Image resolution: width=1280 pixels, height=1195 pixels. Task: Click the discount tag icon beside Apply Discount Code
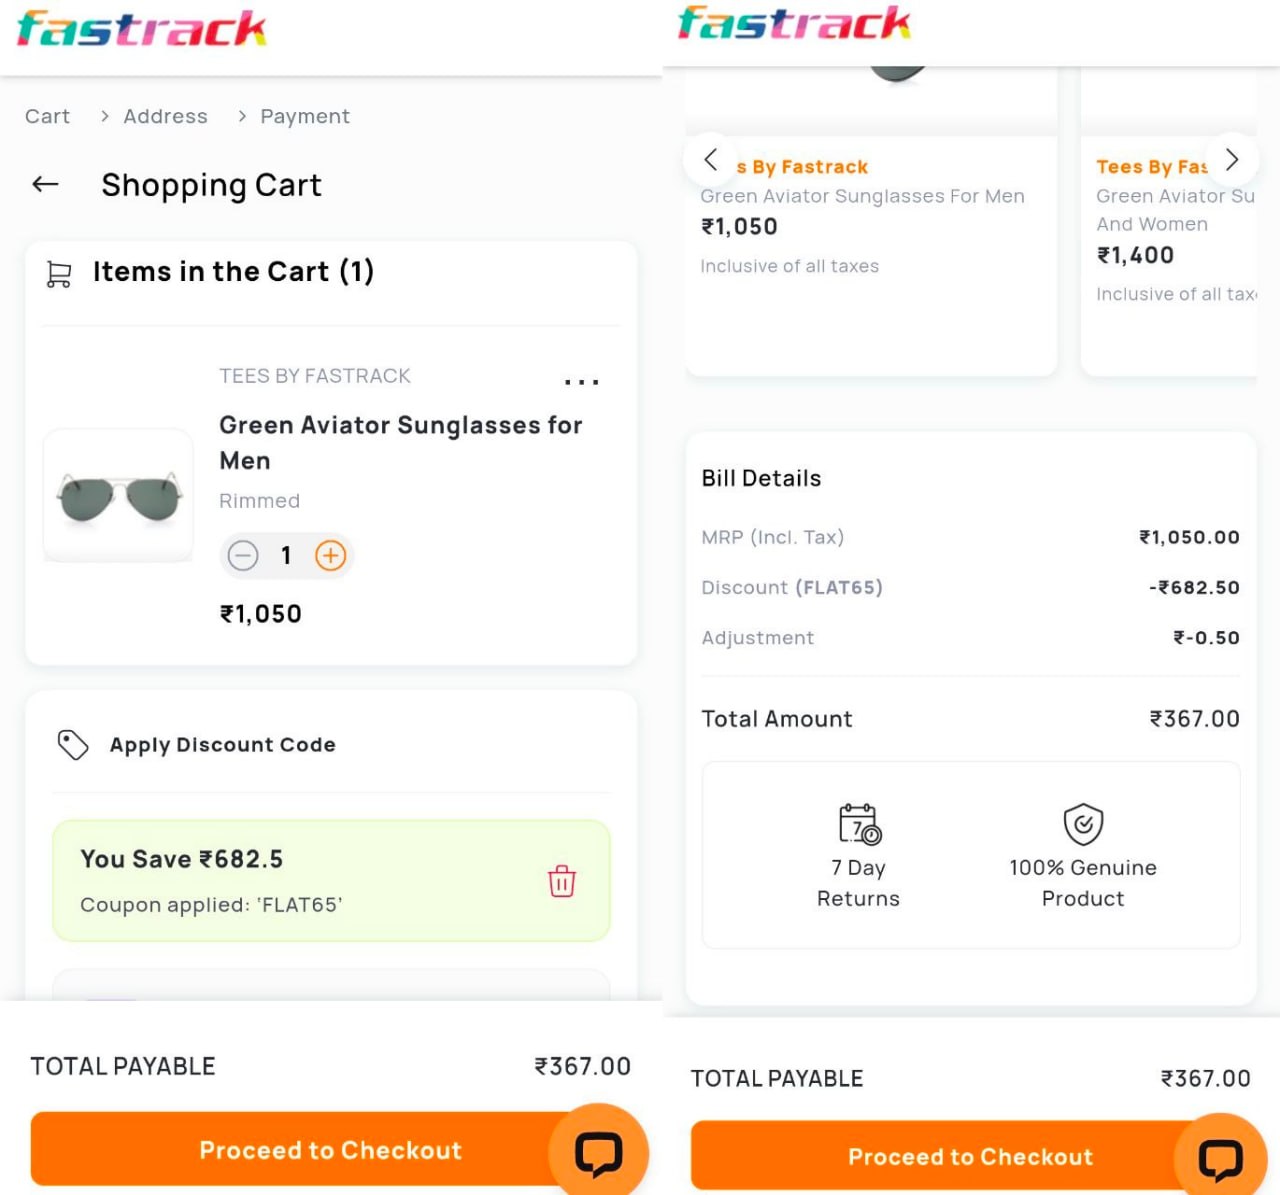[72, 744]
